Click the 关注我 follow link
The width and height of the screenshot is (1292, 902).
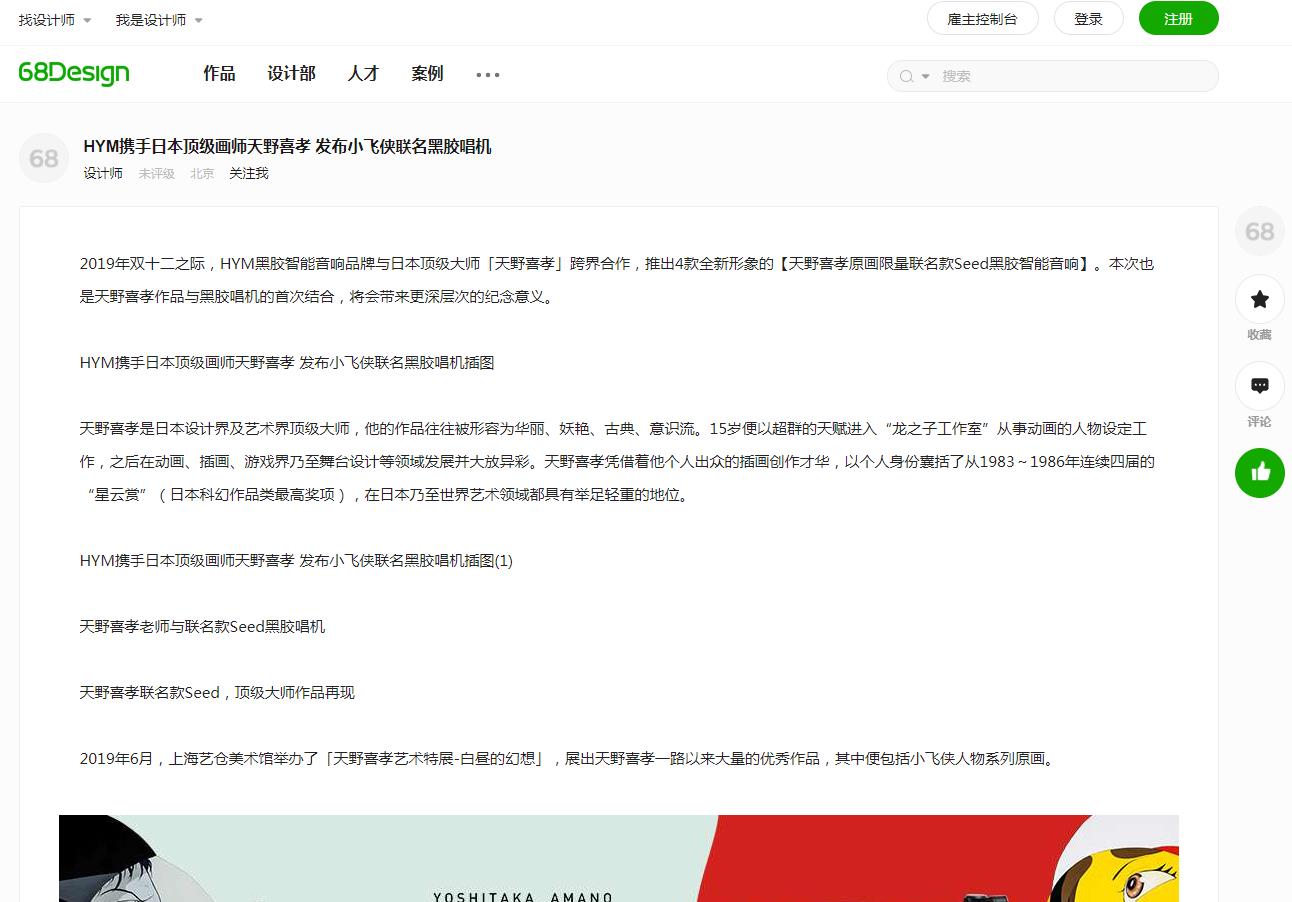(x=249, y=173)
